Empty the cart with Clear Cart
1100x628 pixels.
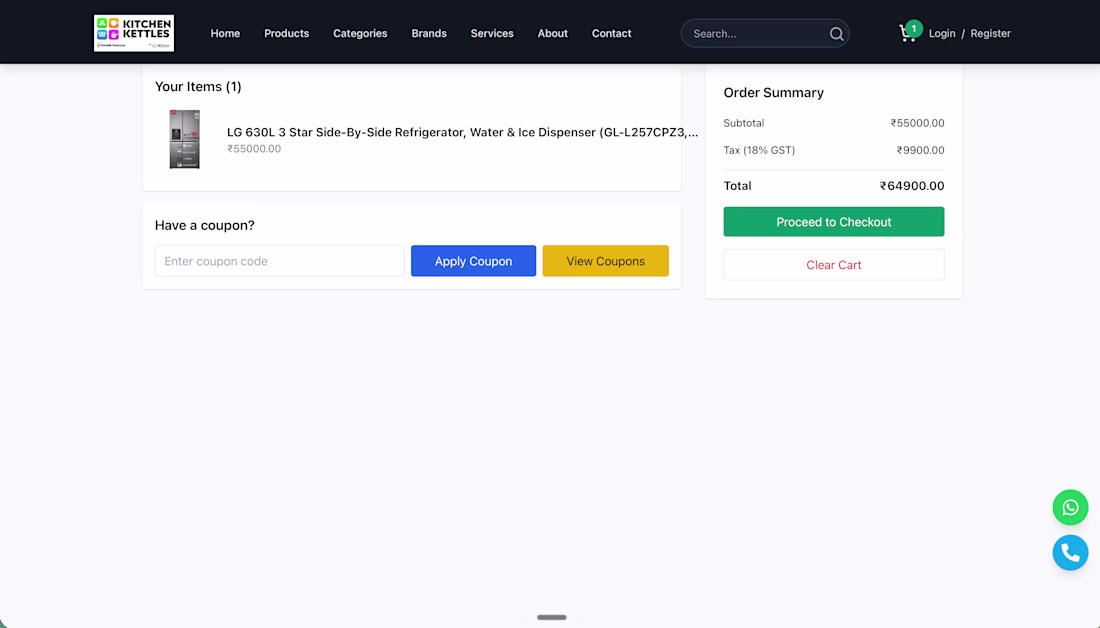click(833, 265)
